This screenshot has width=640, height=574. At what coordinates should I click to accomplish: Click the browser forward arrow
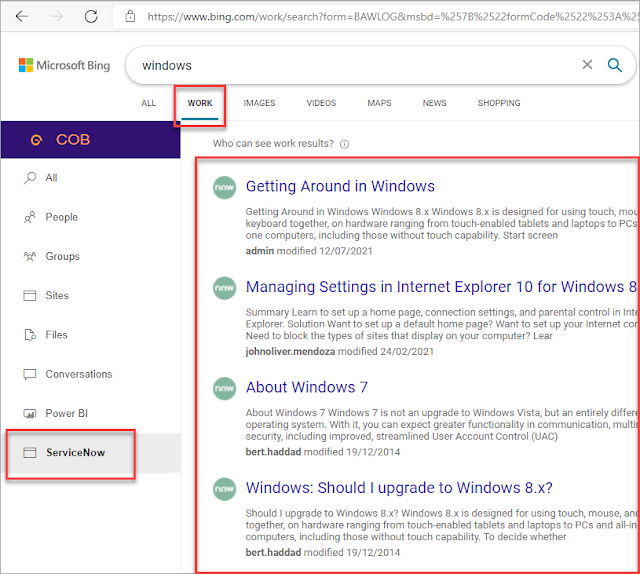point(56,16)
